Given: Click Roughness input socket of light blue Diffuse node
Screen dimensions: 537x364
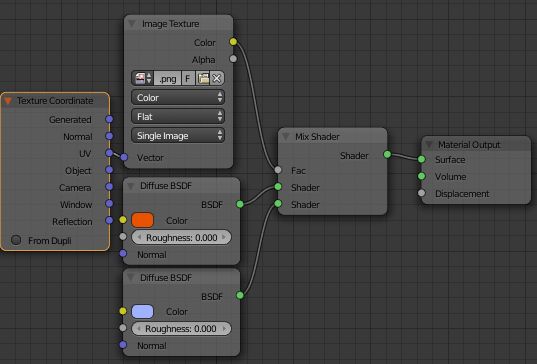Looking at the screenshot, I should tap(123, 328).
